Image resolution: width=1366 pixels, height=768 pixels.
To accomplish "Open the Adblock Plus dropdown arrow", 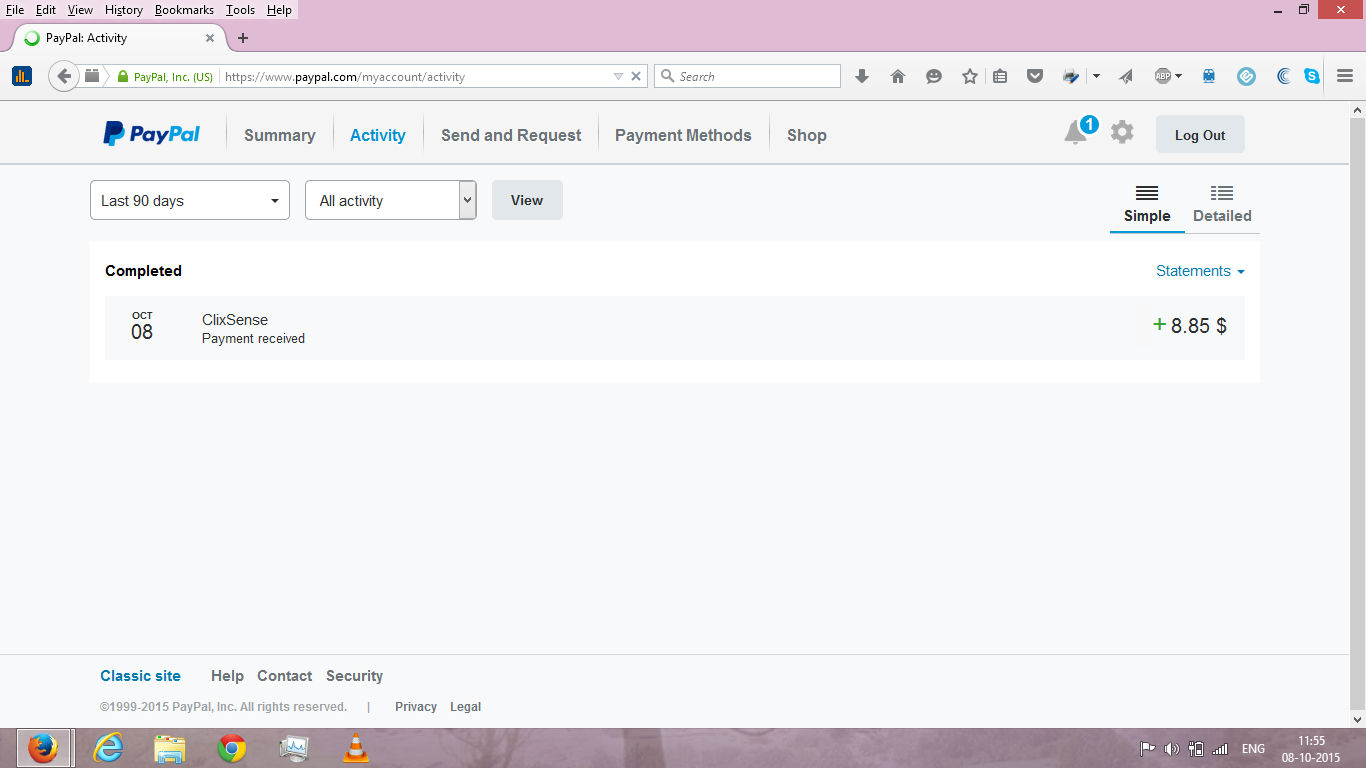I will [x=1178, y=76].
